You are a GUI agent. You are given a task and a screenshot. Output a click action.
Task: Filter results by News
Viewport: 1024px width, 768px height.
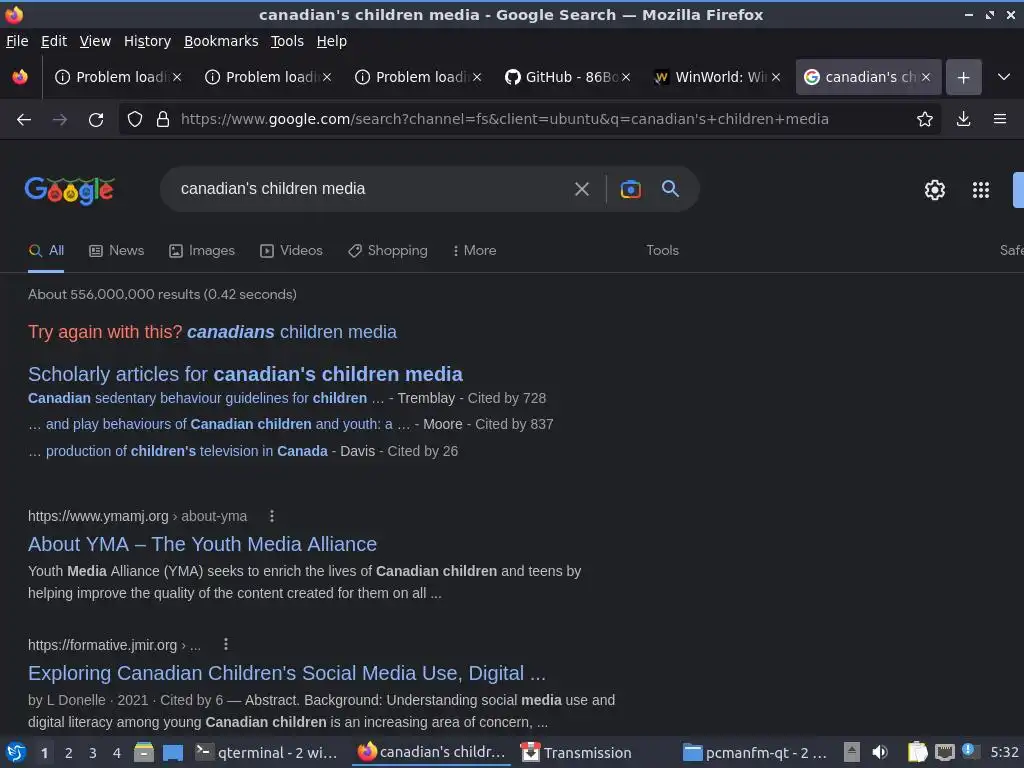[x=116, y=251]
